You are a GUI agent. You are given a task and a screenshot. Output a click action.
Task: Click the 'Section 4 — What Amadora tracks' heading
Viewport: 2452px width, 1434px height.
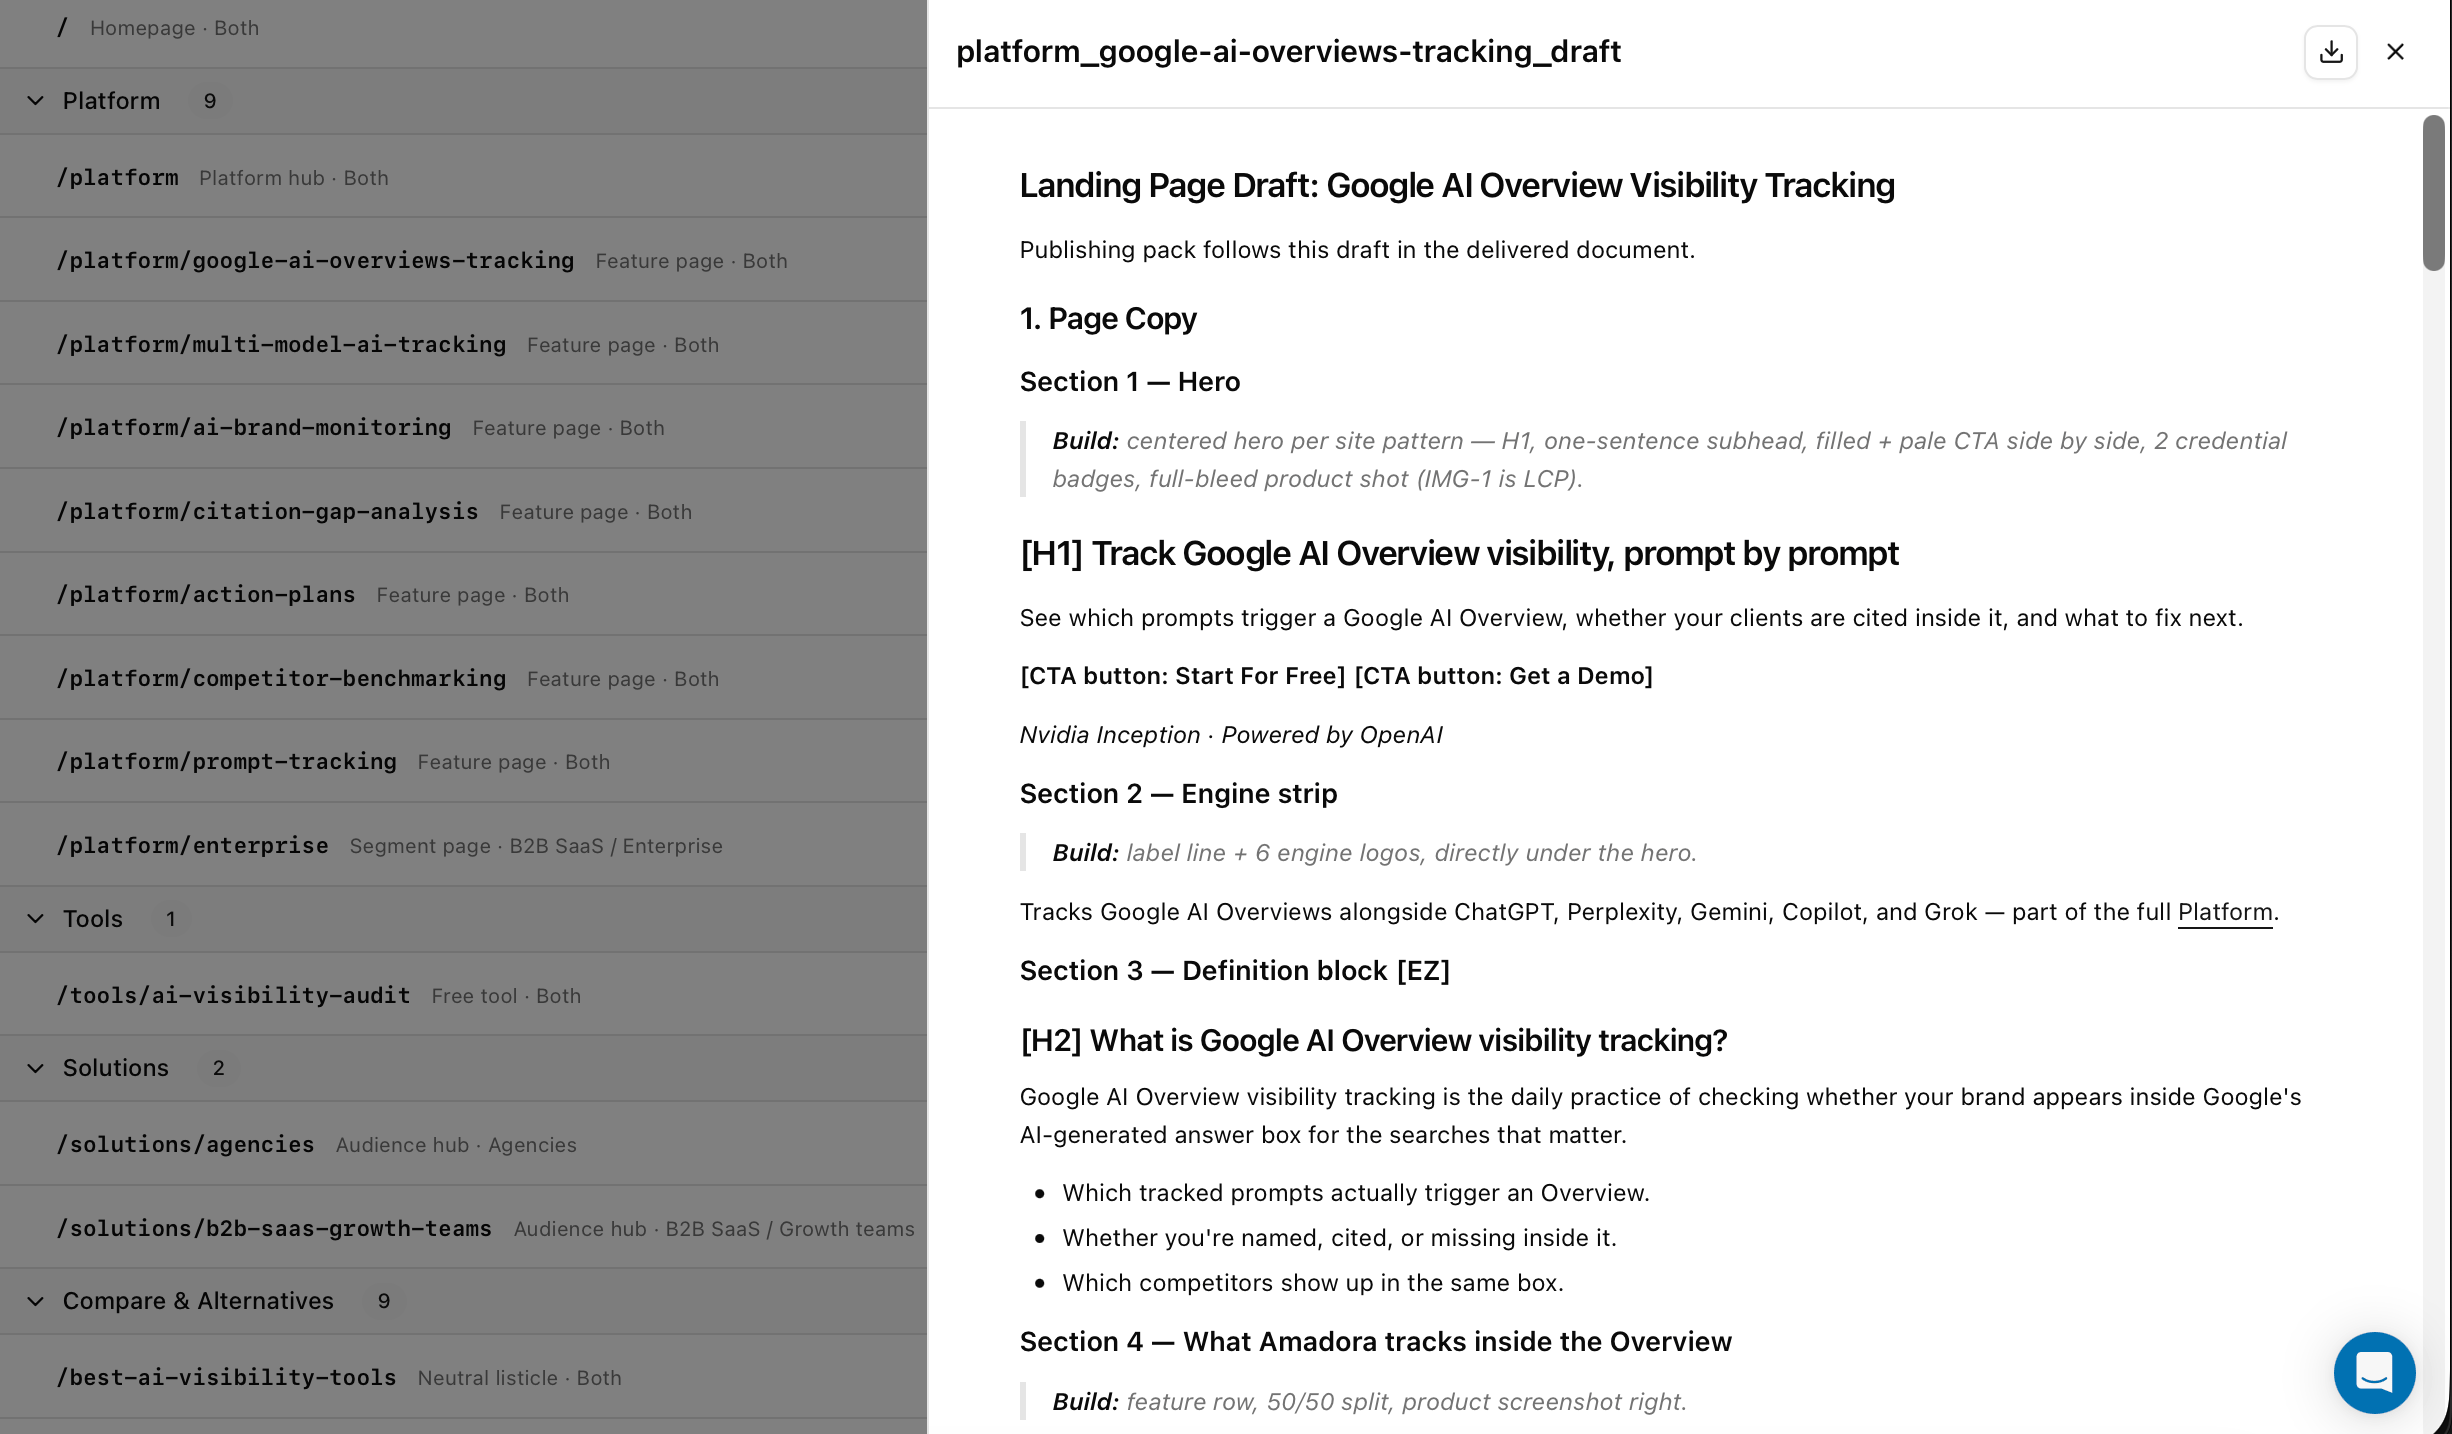click(x=1376, y=1342)
